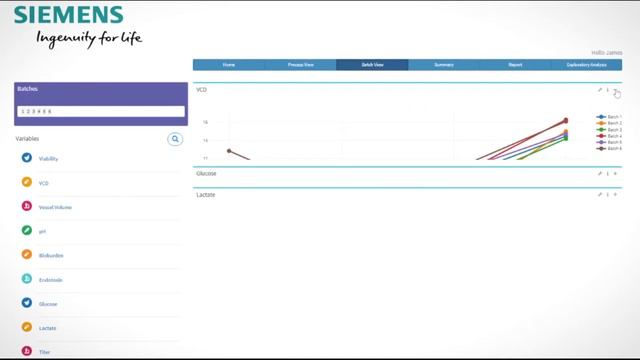640x360 pixels.
Task: Switch to the Exploratory Analysis tab
Action: coord(587,65)
